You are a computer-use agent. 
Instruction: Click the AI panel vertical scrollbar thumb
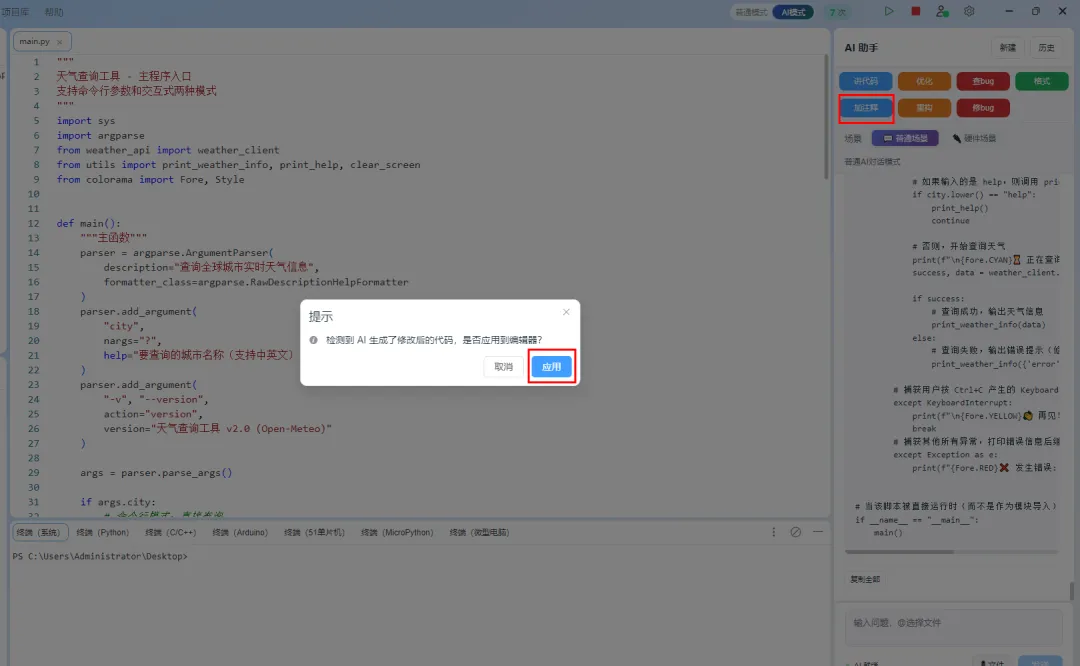[x=1072, y=591]
